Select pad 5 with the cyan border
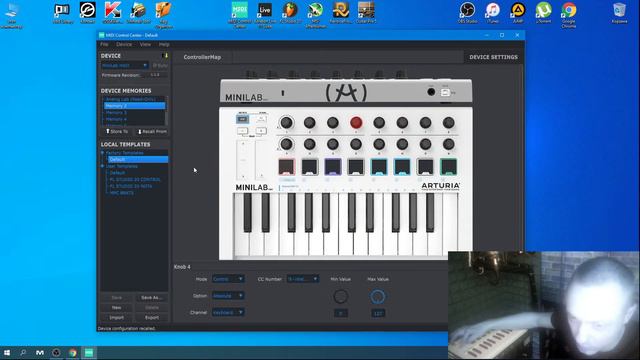The width and height of the screenshot is (640, 360). 379,167
